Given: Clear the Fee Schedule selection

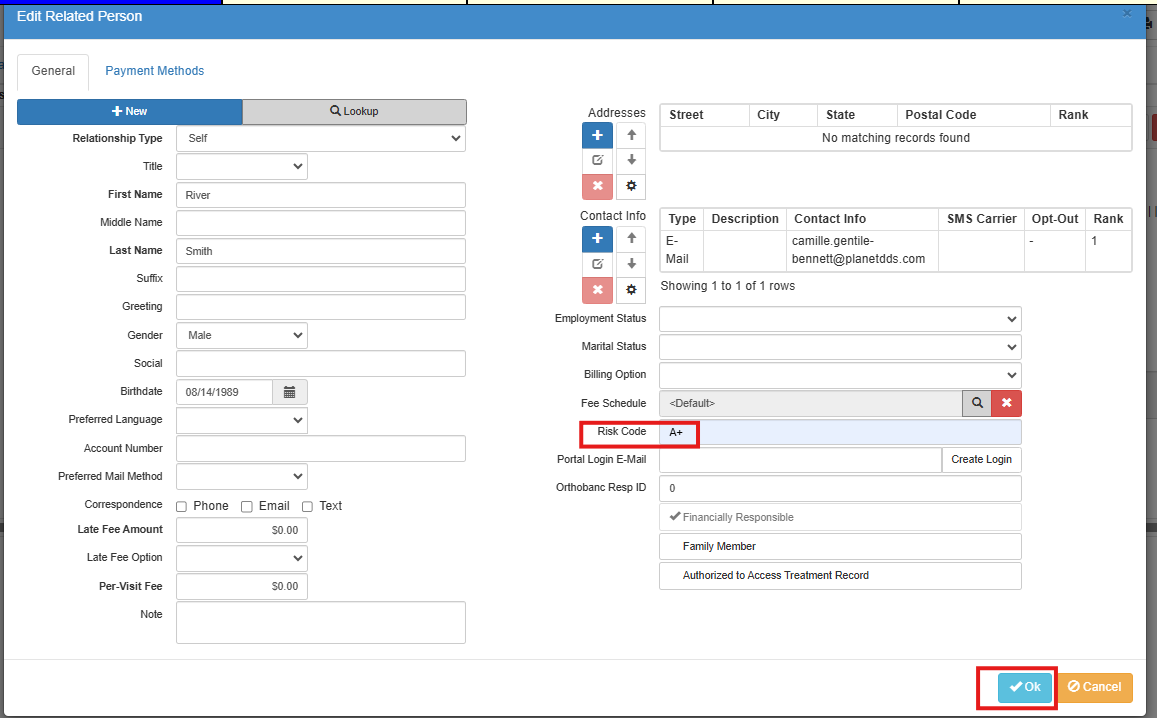Looking at the screenshot, I should pyautogui.click(x=1006, y=403).
